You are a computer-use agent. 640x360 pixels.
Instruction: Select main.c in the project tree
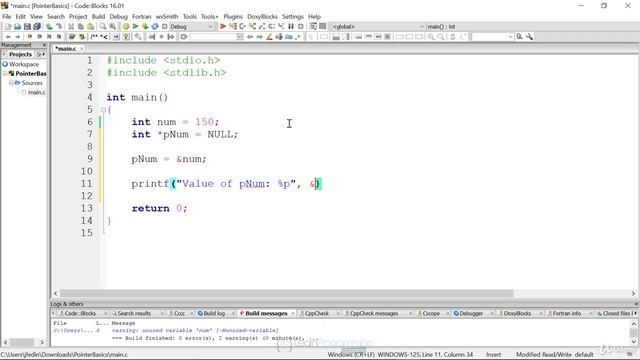click(x=36, y=92)
